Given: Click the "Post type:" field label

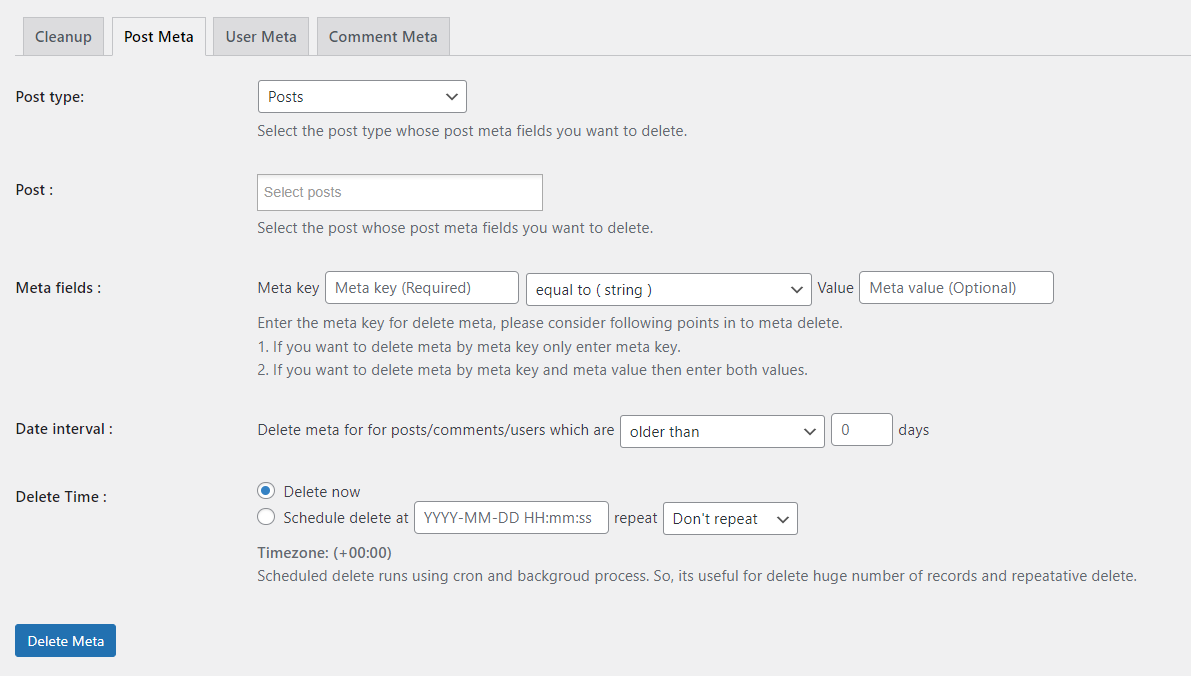Looking at the screenshot, I should coord(50,97).
